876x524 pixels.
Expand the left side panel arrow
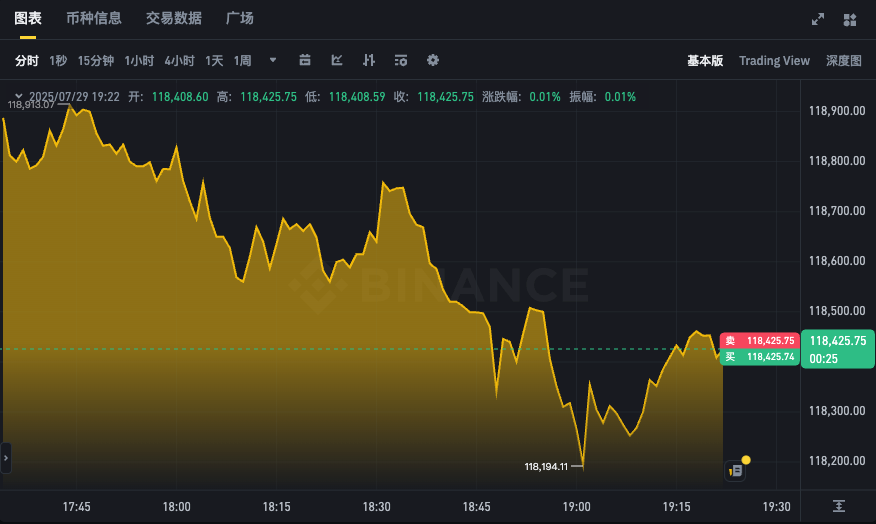6,458
